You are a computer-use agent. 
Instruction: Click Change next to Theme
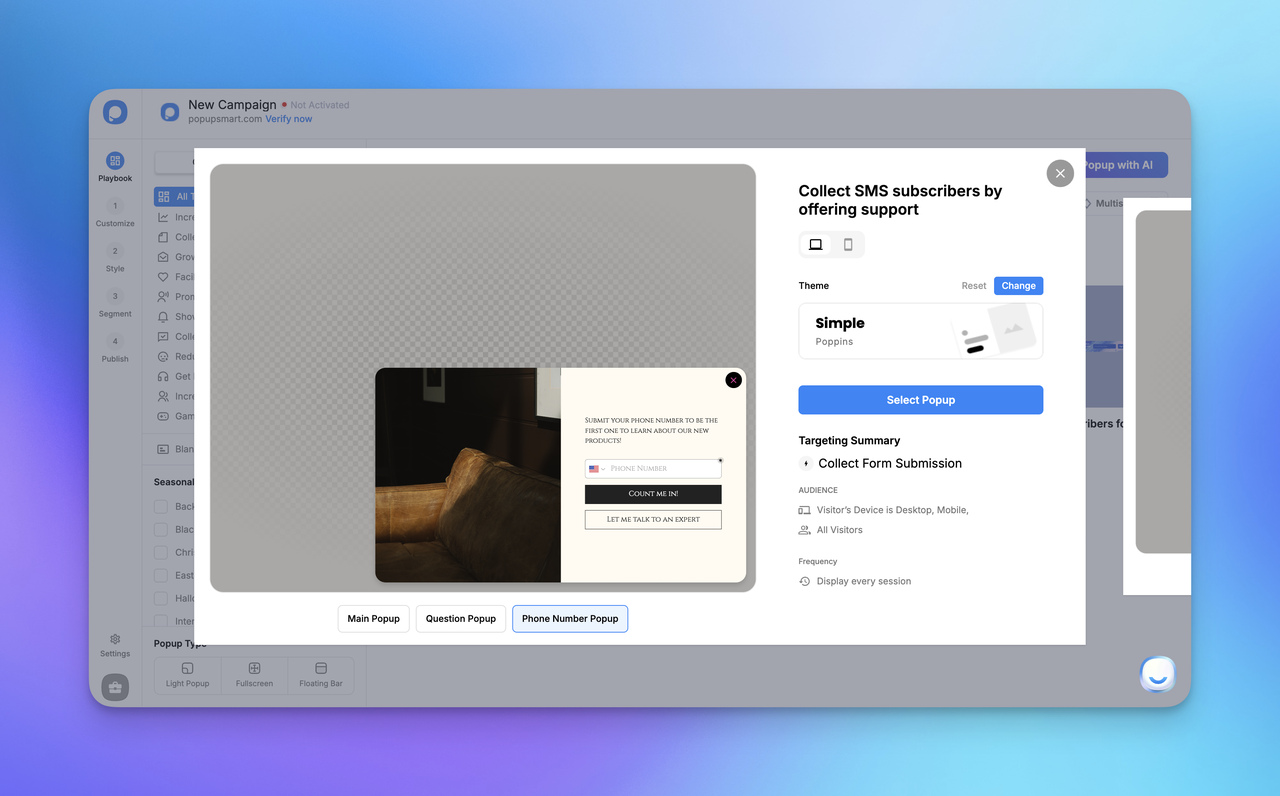[x=1019, y=286]
